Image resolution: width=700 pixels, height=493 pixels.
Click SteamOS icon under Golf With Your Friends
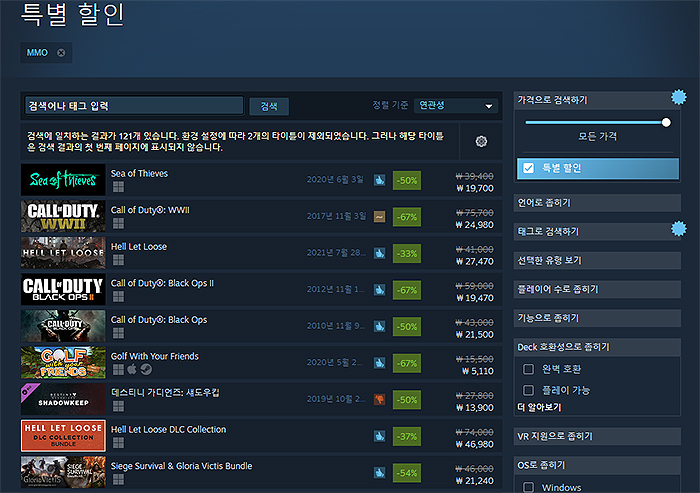pyautogui.click(x=146, y=369)
